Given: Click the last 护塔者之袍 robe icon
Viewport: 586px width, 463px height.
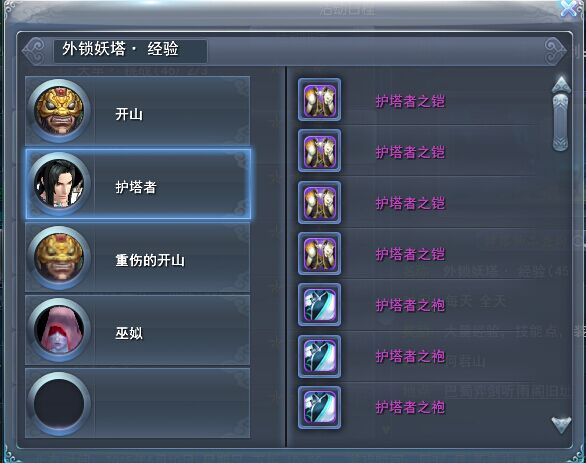Looking at the screenshot, I should pyautogui.click(x=320, y=408).
